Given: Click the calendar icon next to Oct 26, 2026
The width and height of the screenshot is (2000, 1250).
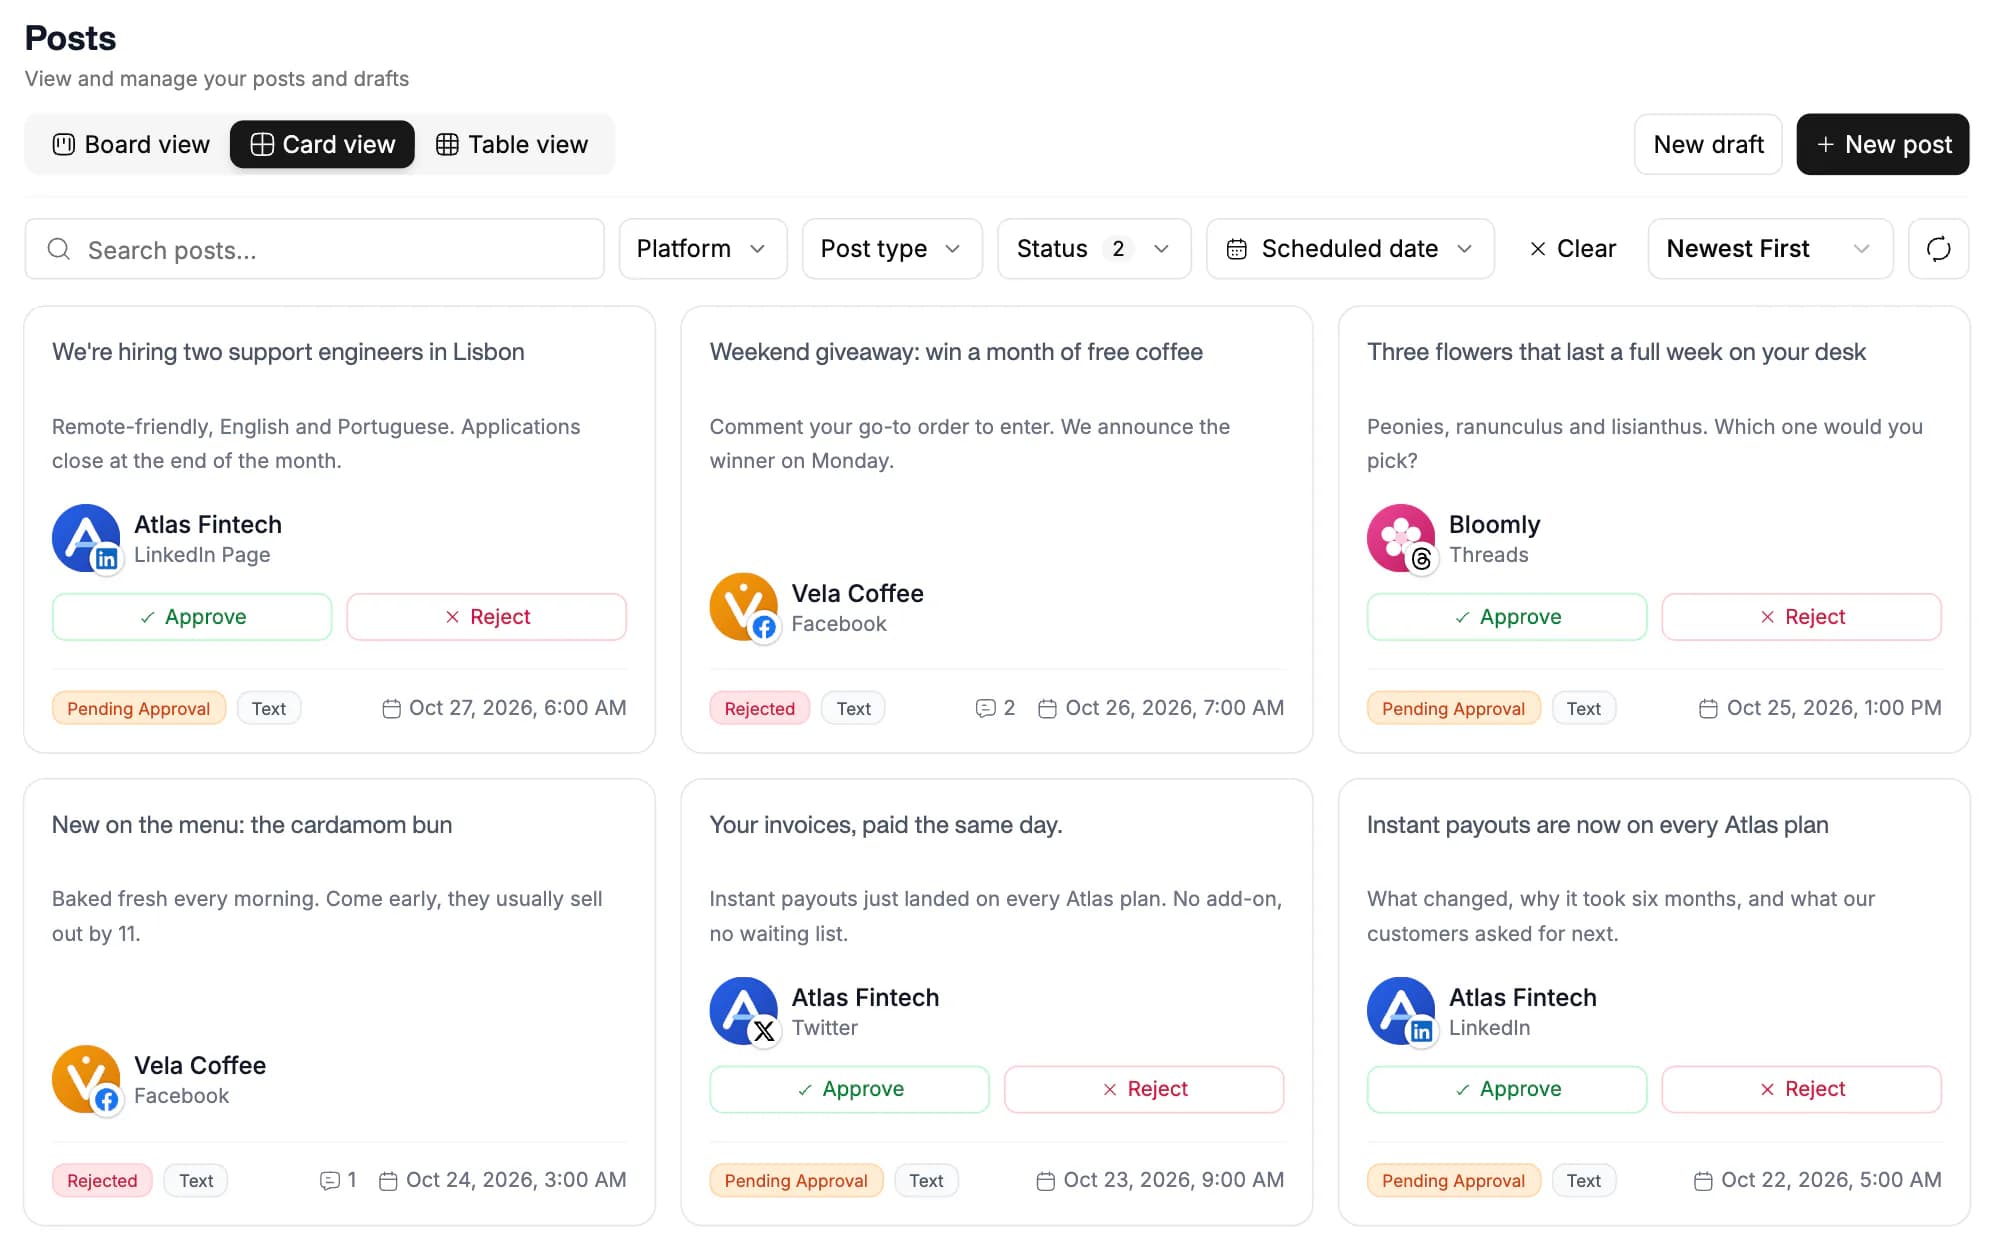Looking at the screenshot, I should [x=1047, y=708].
